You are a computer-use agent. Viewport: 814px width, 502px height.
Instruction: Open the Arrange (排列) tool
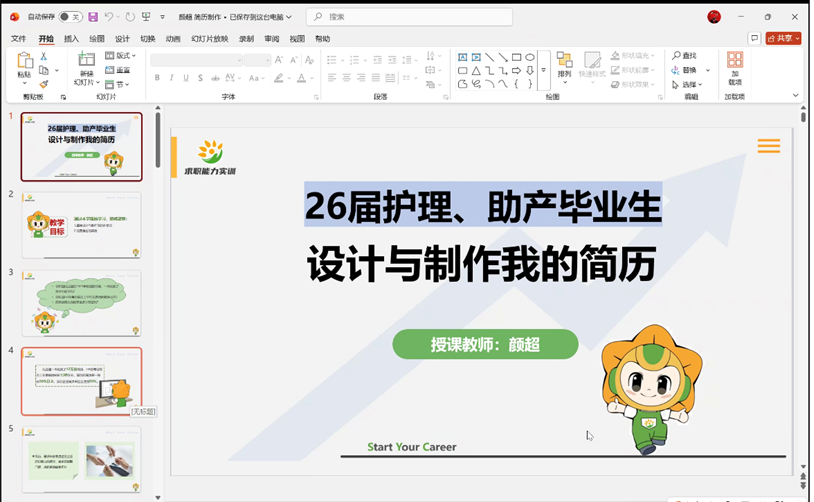pos(564,65)
